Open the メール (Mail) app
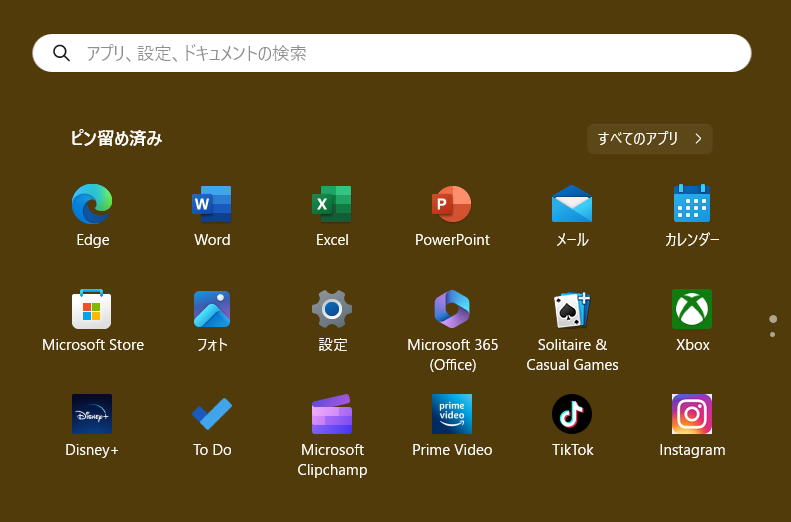This screenshot has width=791, height=522. tap(572, 204)
